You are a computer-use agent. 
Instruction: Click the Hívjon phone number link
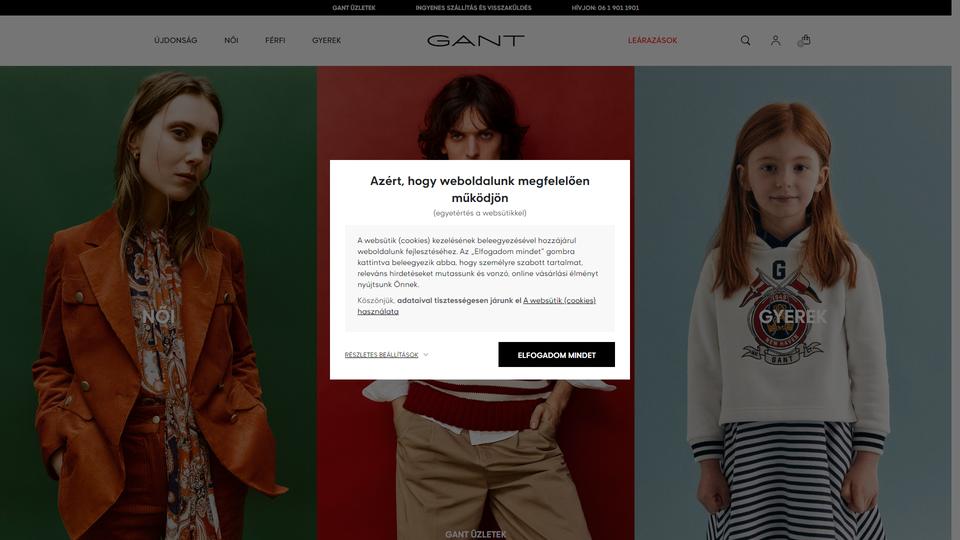tap(605, 8)
